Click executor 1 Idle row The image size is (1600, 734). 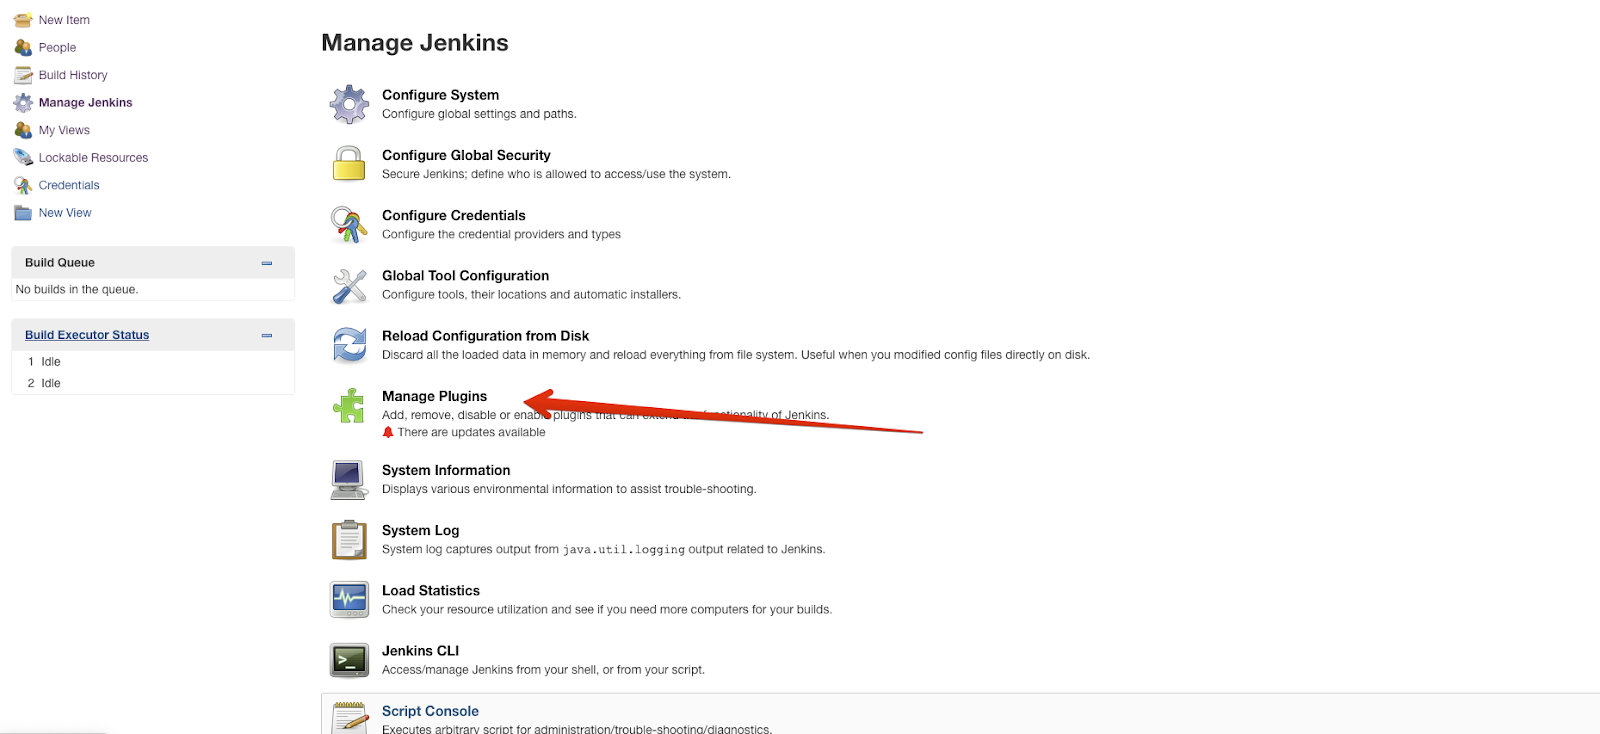tap(153, 361)
